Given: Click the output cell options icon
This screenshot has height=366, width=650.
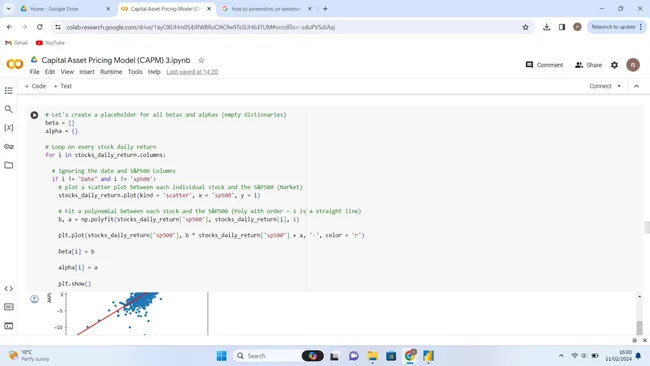Looking at the screenshot, I should click(x=34, y=299).
